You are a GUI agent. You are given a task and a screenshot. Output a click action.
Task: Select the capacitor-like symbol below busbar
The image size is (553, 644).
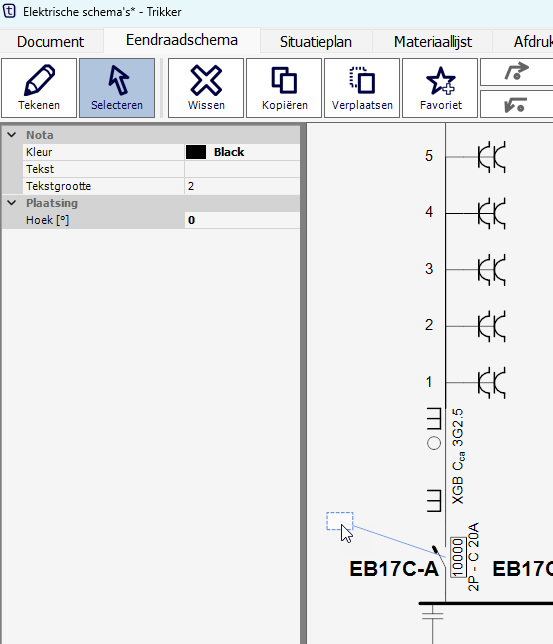pyautogui.click(x=433, y=615)
